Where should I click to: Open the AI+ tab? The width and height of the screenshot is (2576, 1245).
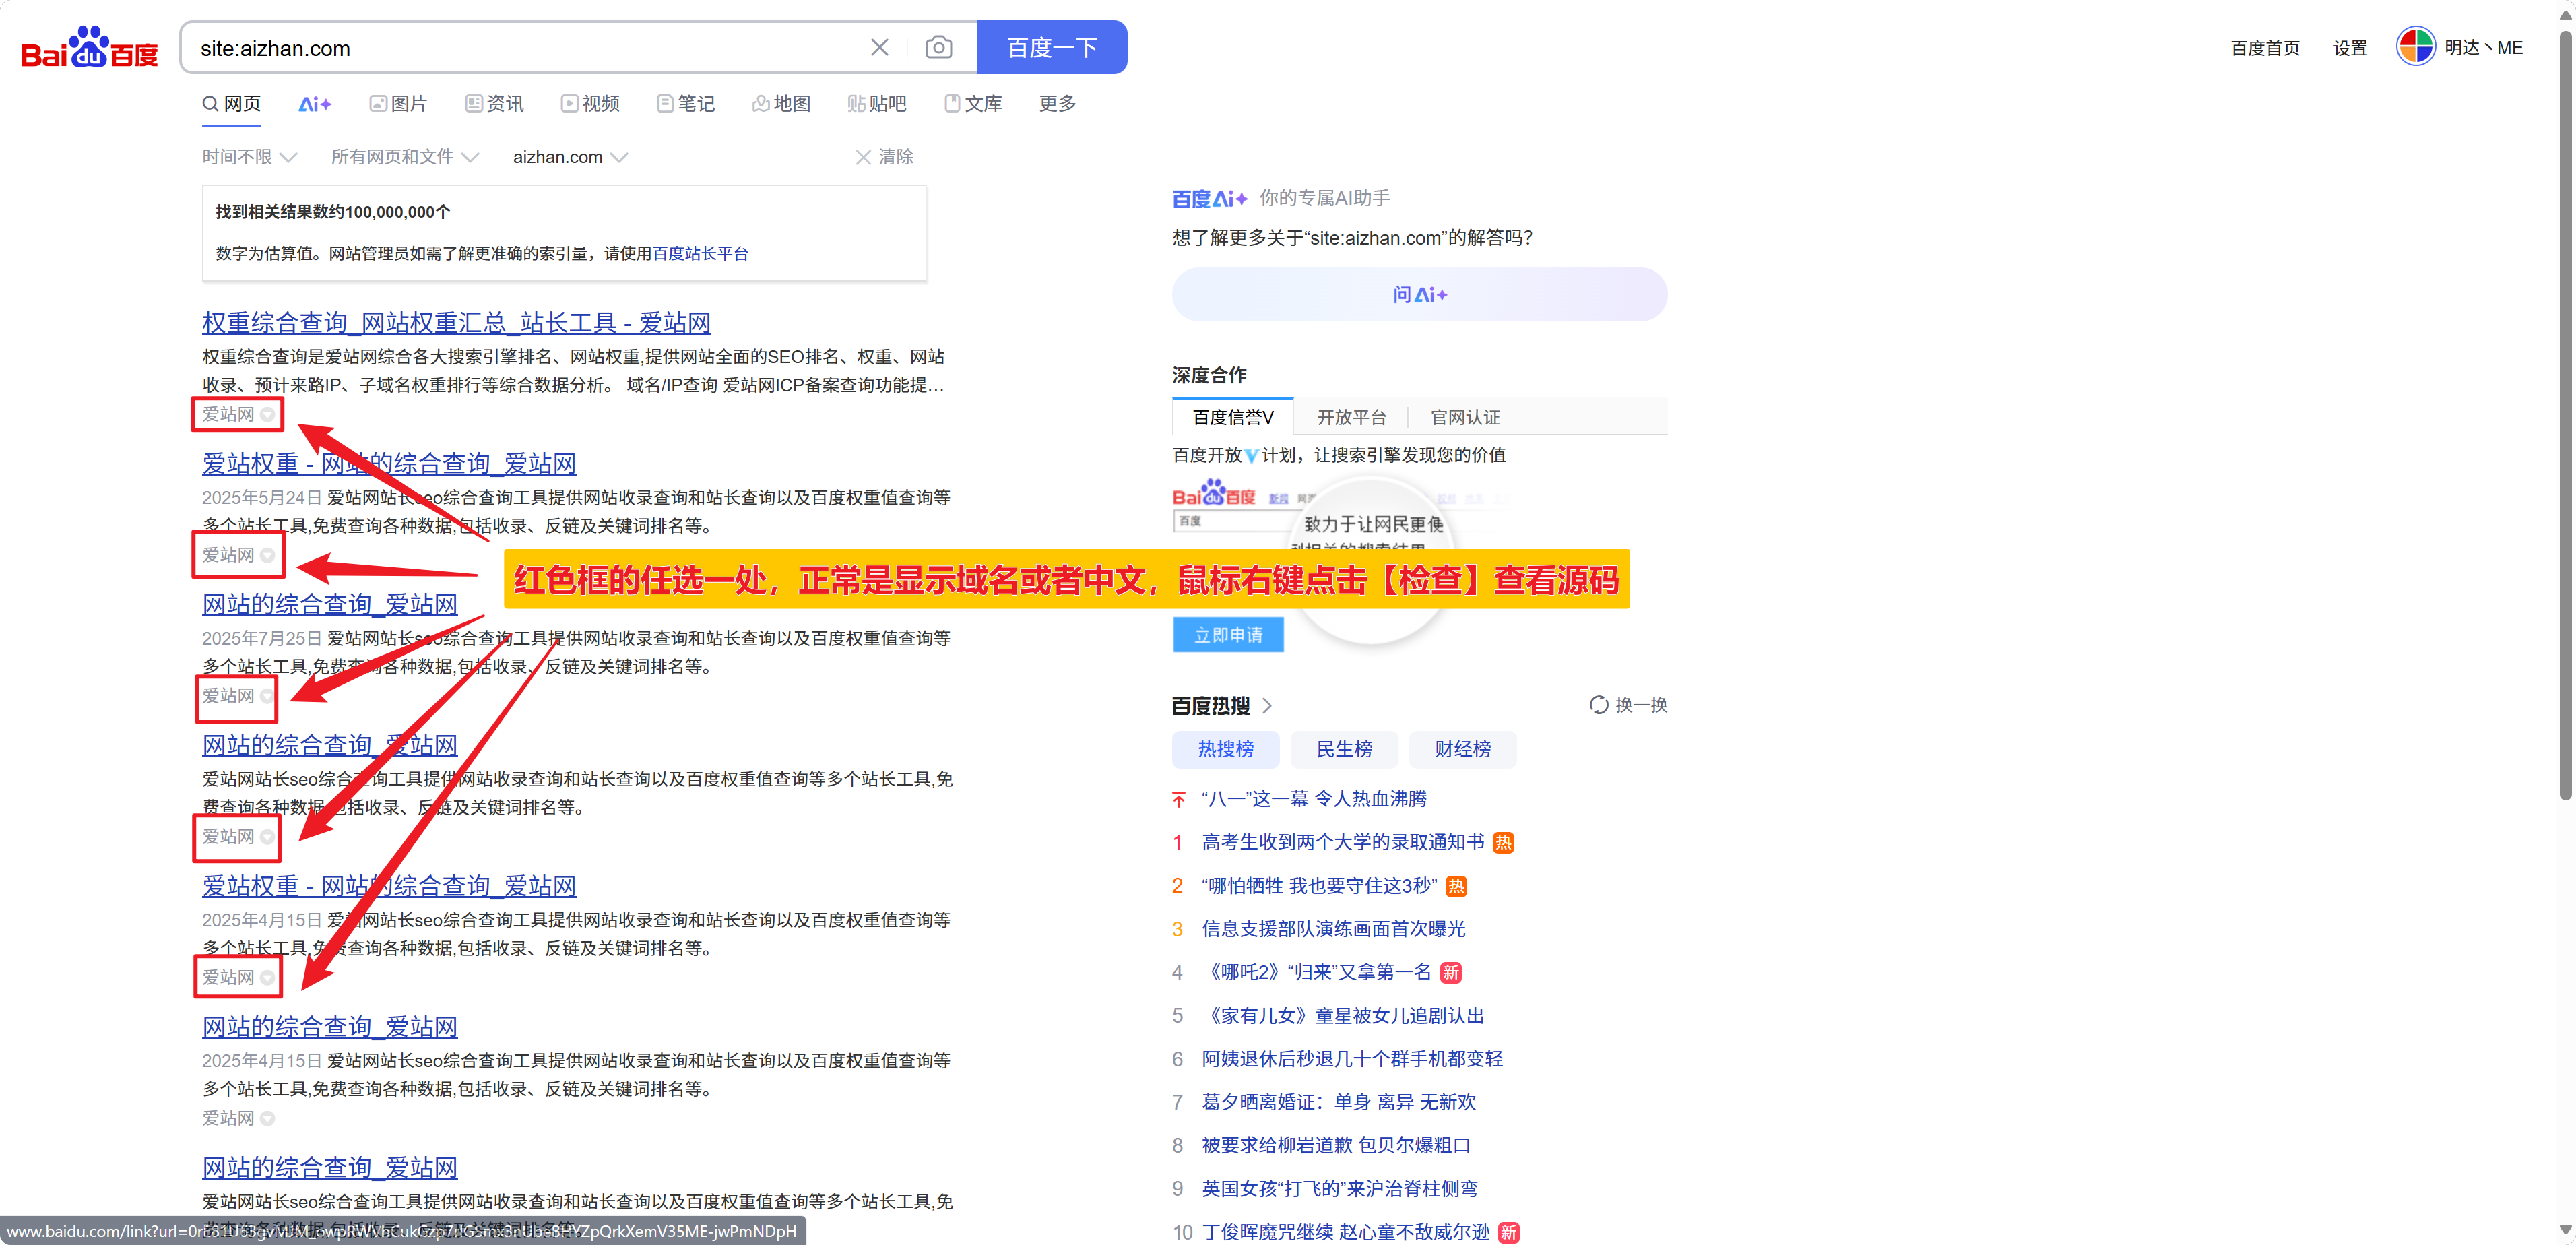click(314, 104)
